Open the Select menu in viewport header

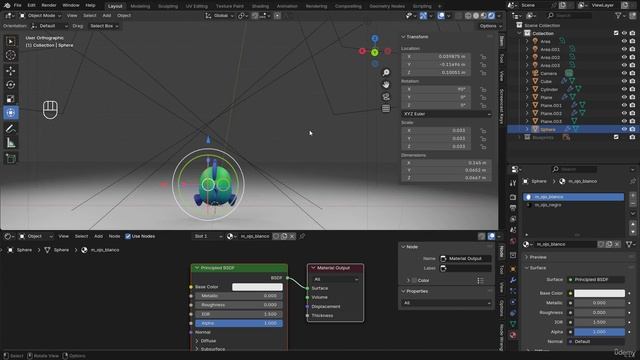(89, 16)
